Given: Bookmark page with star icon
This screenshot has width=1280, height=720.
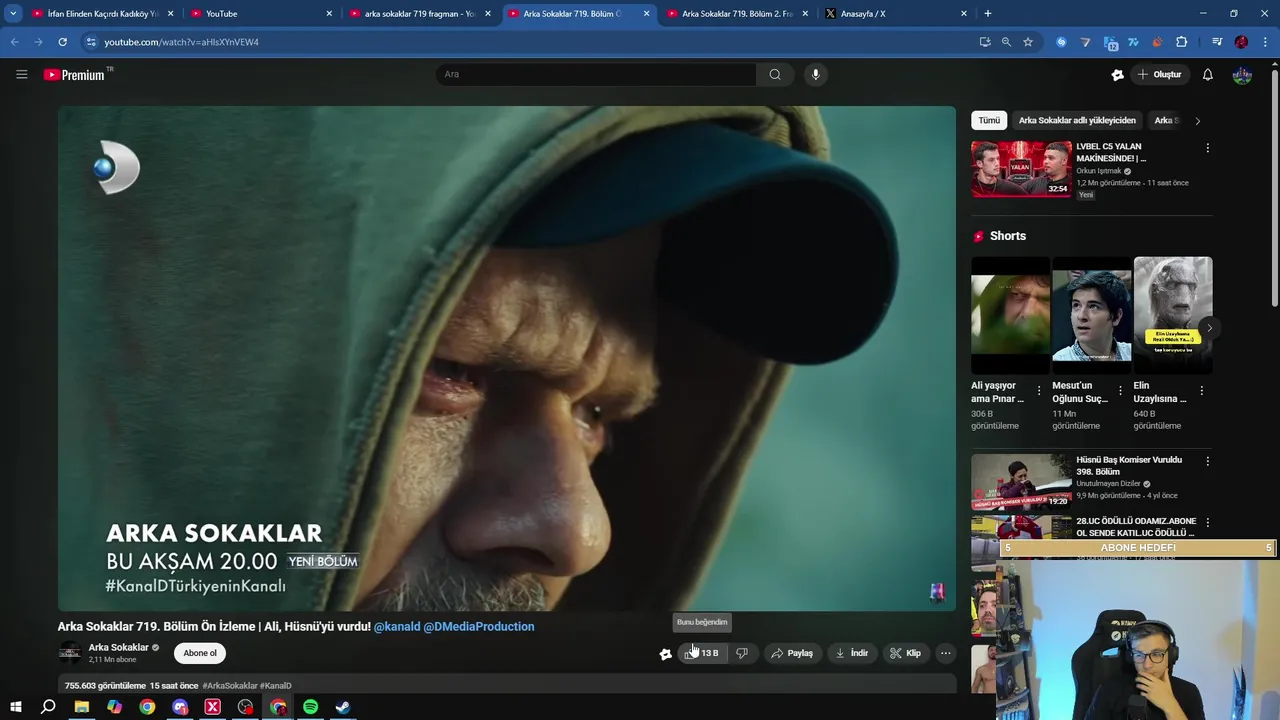Looking at the screenshot, I should tap(1027, 42).
